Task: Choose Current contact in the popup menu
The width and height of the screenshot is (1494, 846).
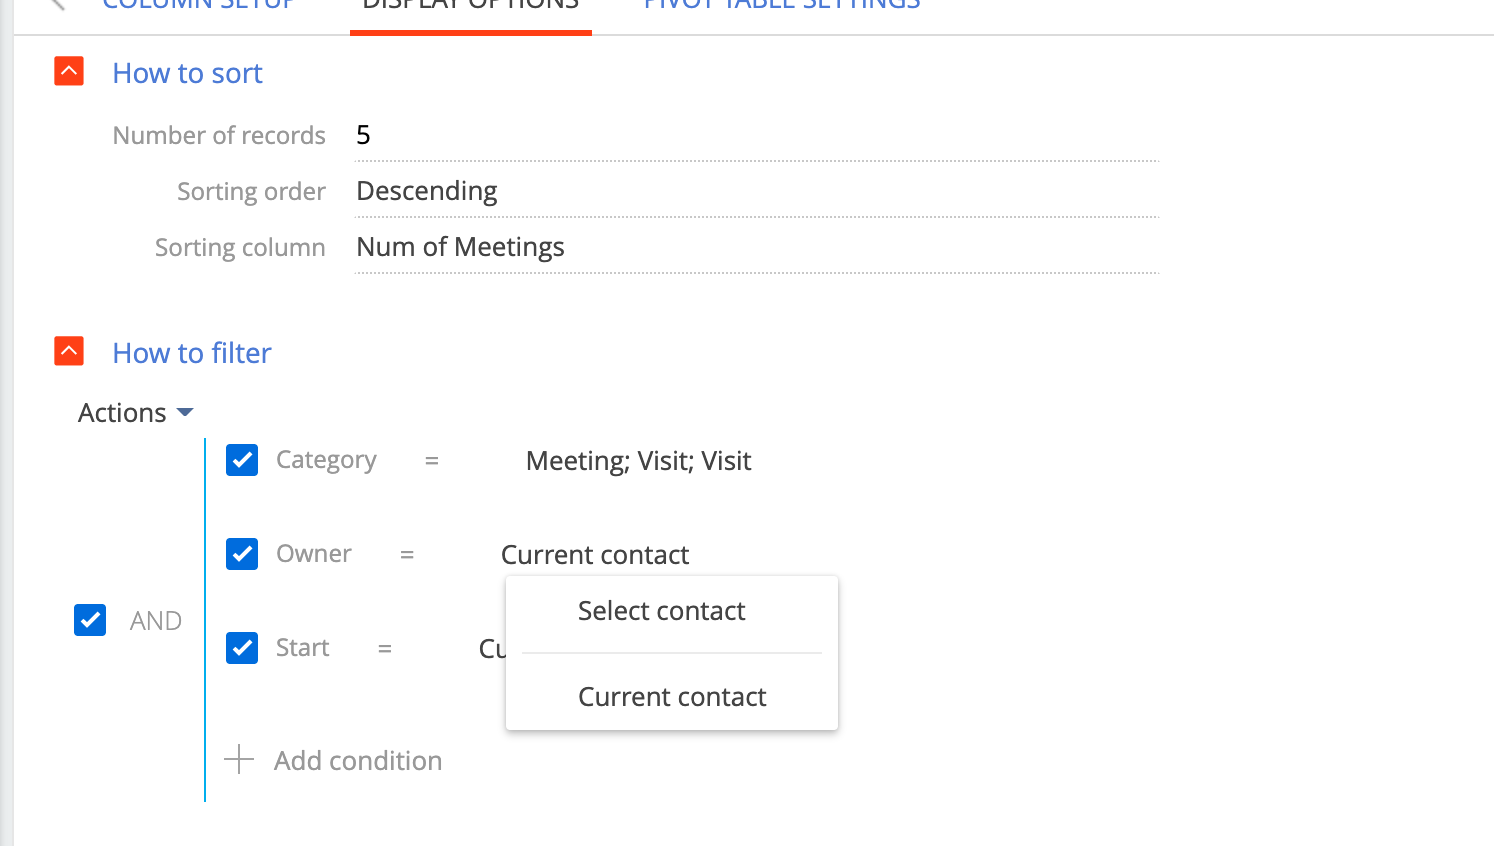Action: [x=672, y=697]
